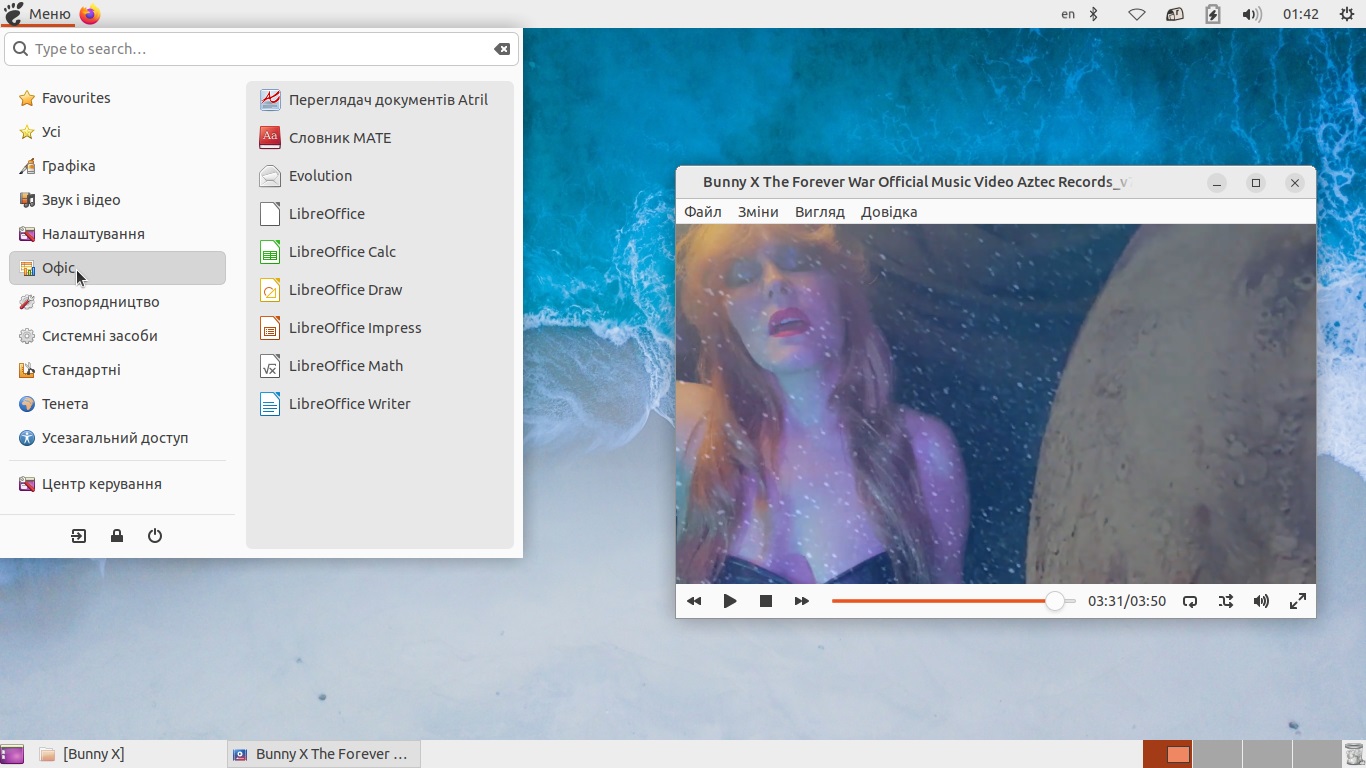1366x768 pixels.
Task: Open the Довідка menu
Action: [x=889, y=212]
